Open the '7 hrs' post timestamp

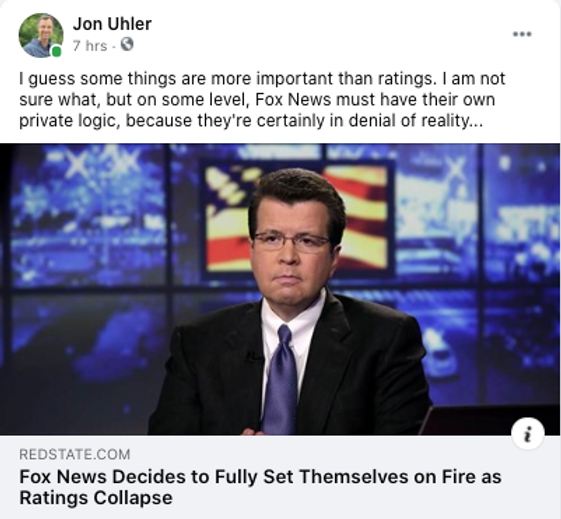90,46
